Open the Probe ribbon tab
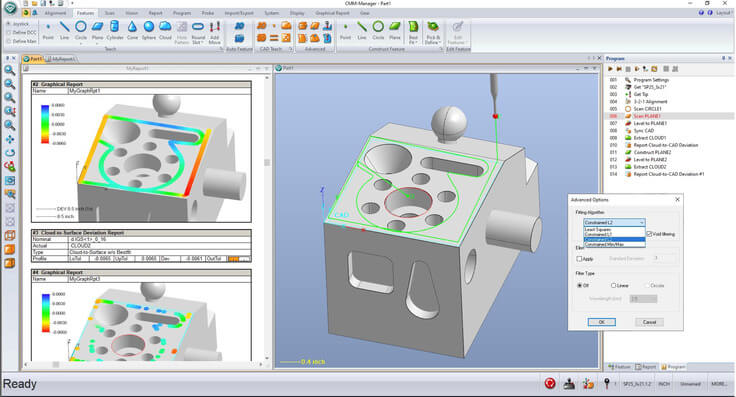Image resolution: width=736 pixels, height=397 pixels. click(207, 13)
